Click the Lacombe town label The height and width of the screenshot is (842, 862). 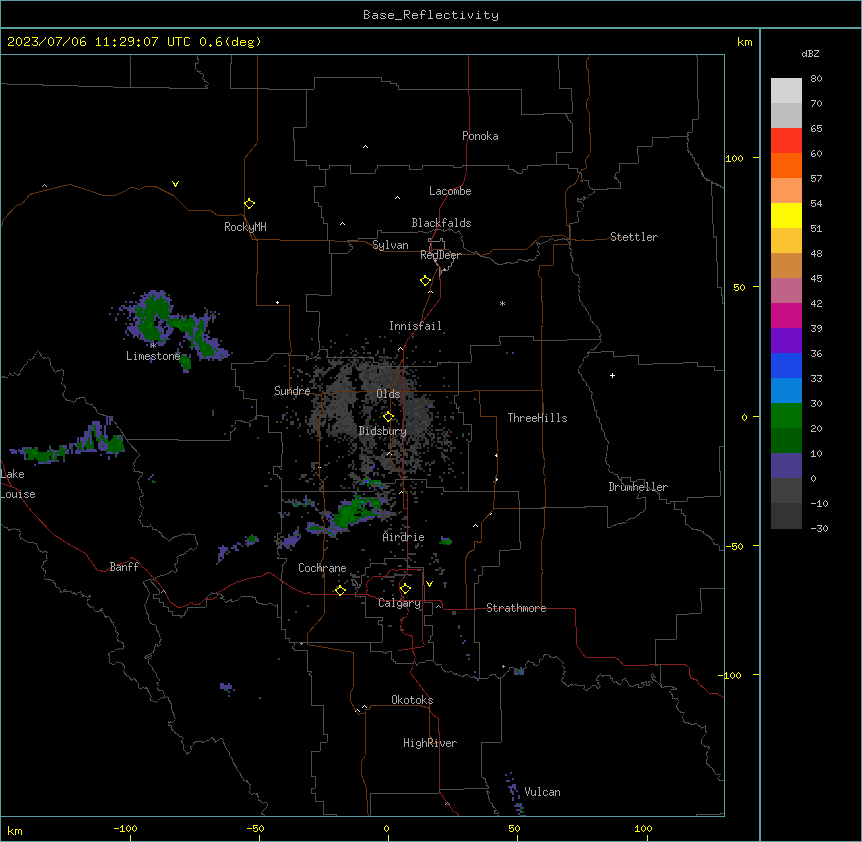click(450, 191)
